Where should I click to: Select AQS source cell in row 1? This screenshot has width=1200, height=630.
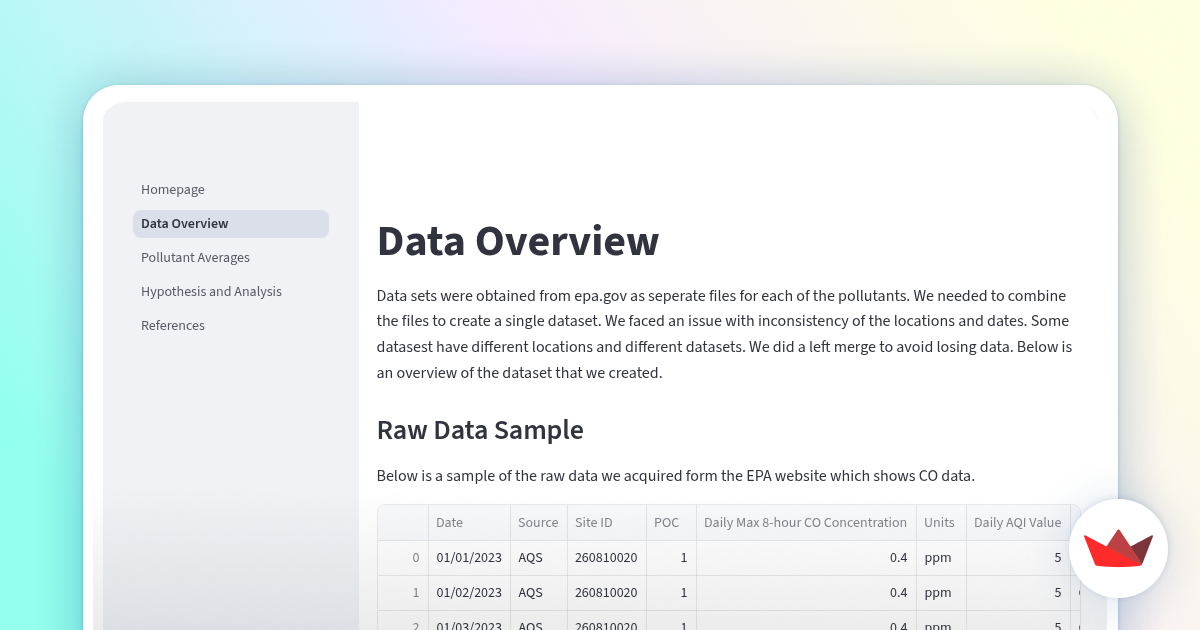coord(538,593)
